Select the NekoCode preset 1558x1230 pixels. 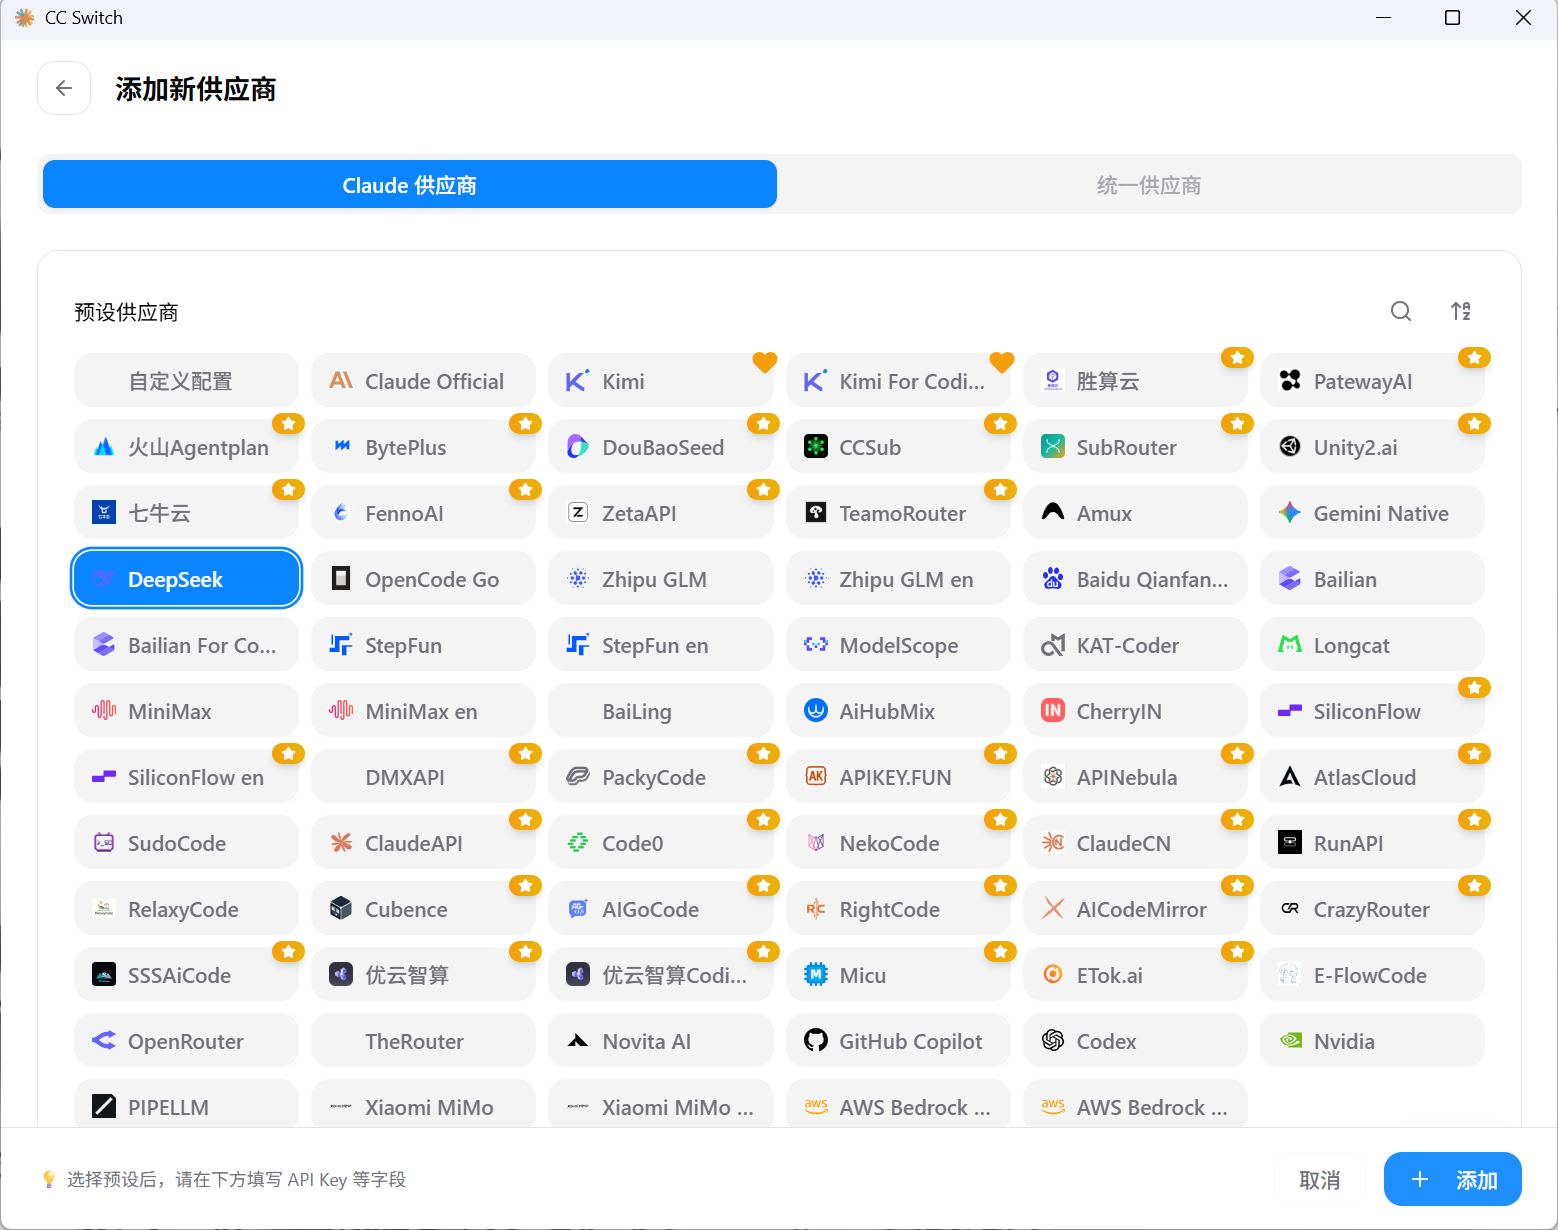pyautogui.click(x=898, y=843)
